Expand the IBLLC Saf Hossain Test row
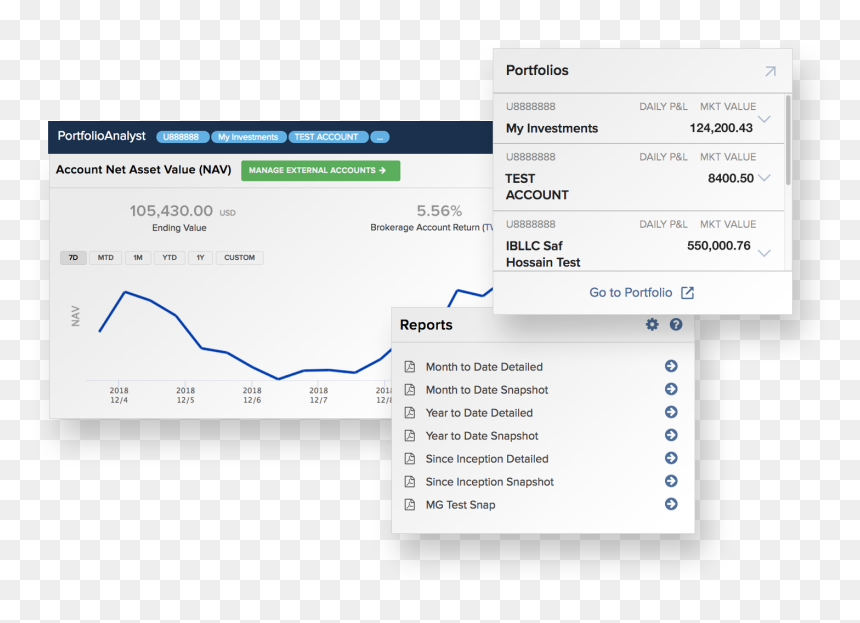 point(764,253)
